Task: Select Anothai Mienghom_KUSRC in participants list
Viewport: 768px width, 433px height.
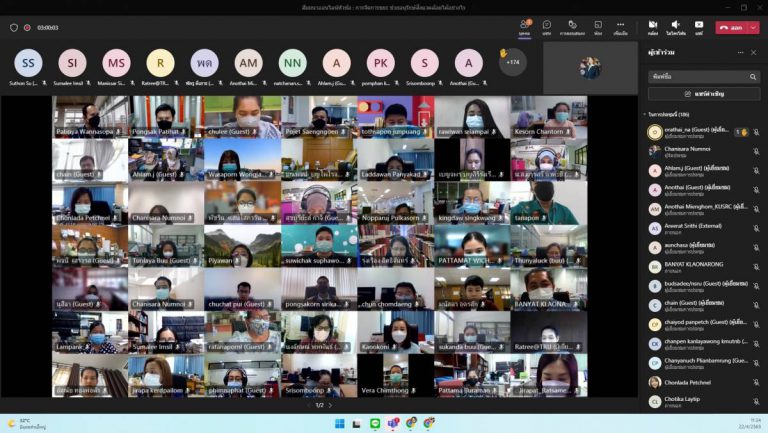Action: coord(698,208)
